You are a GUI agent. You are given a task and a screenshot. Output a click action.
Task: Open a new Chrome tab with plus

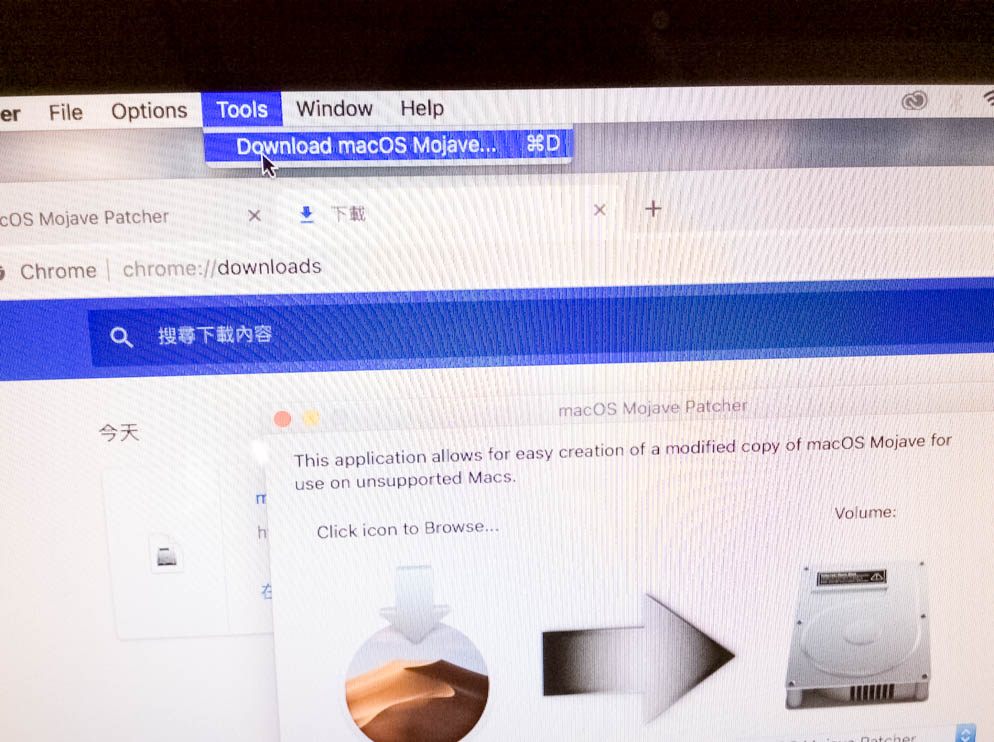(x=653, y=209)
